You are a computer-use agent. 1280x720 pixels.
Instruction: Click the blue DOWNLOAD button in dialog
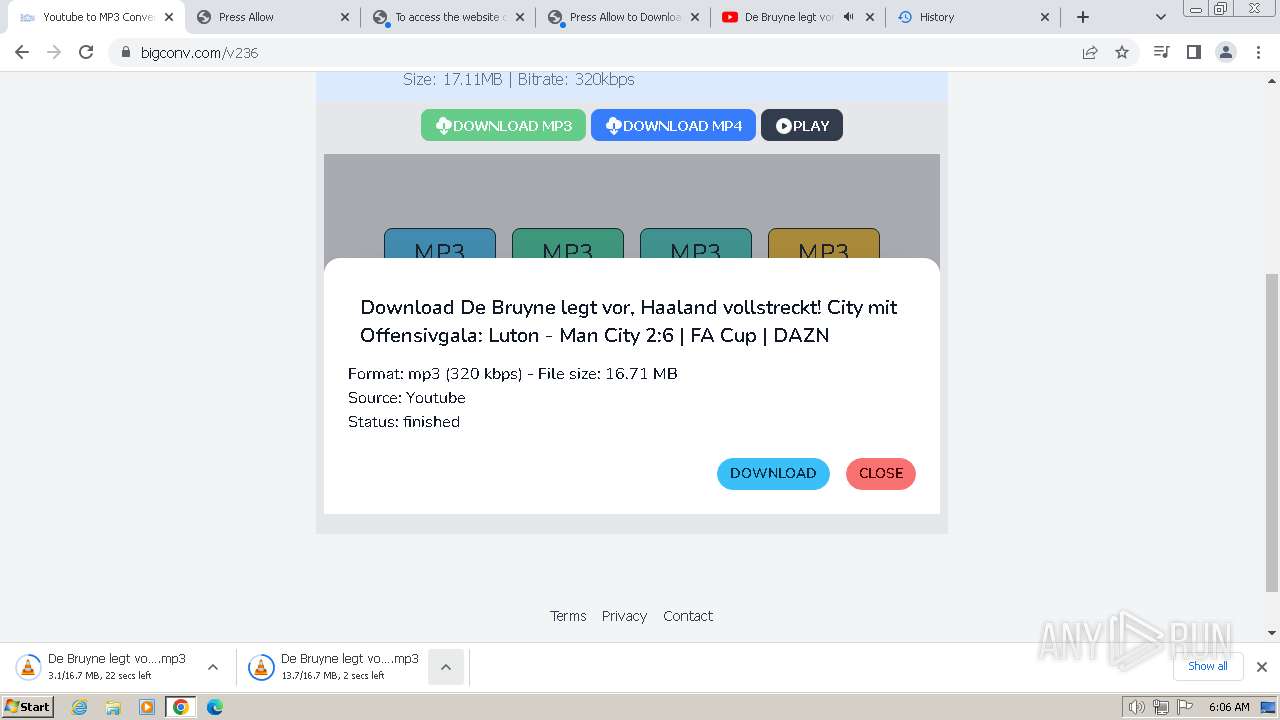click(773, 473)
